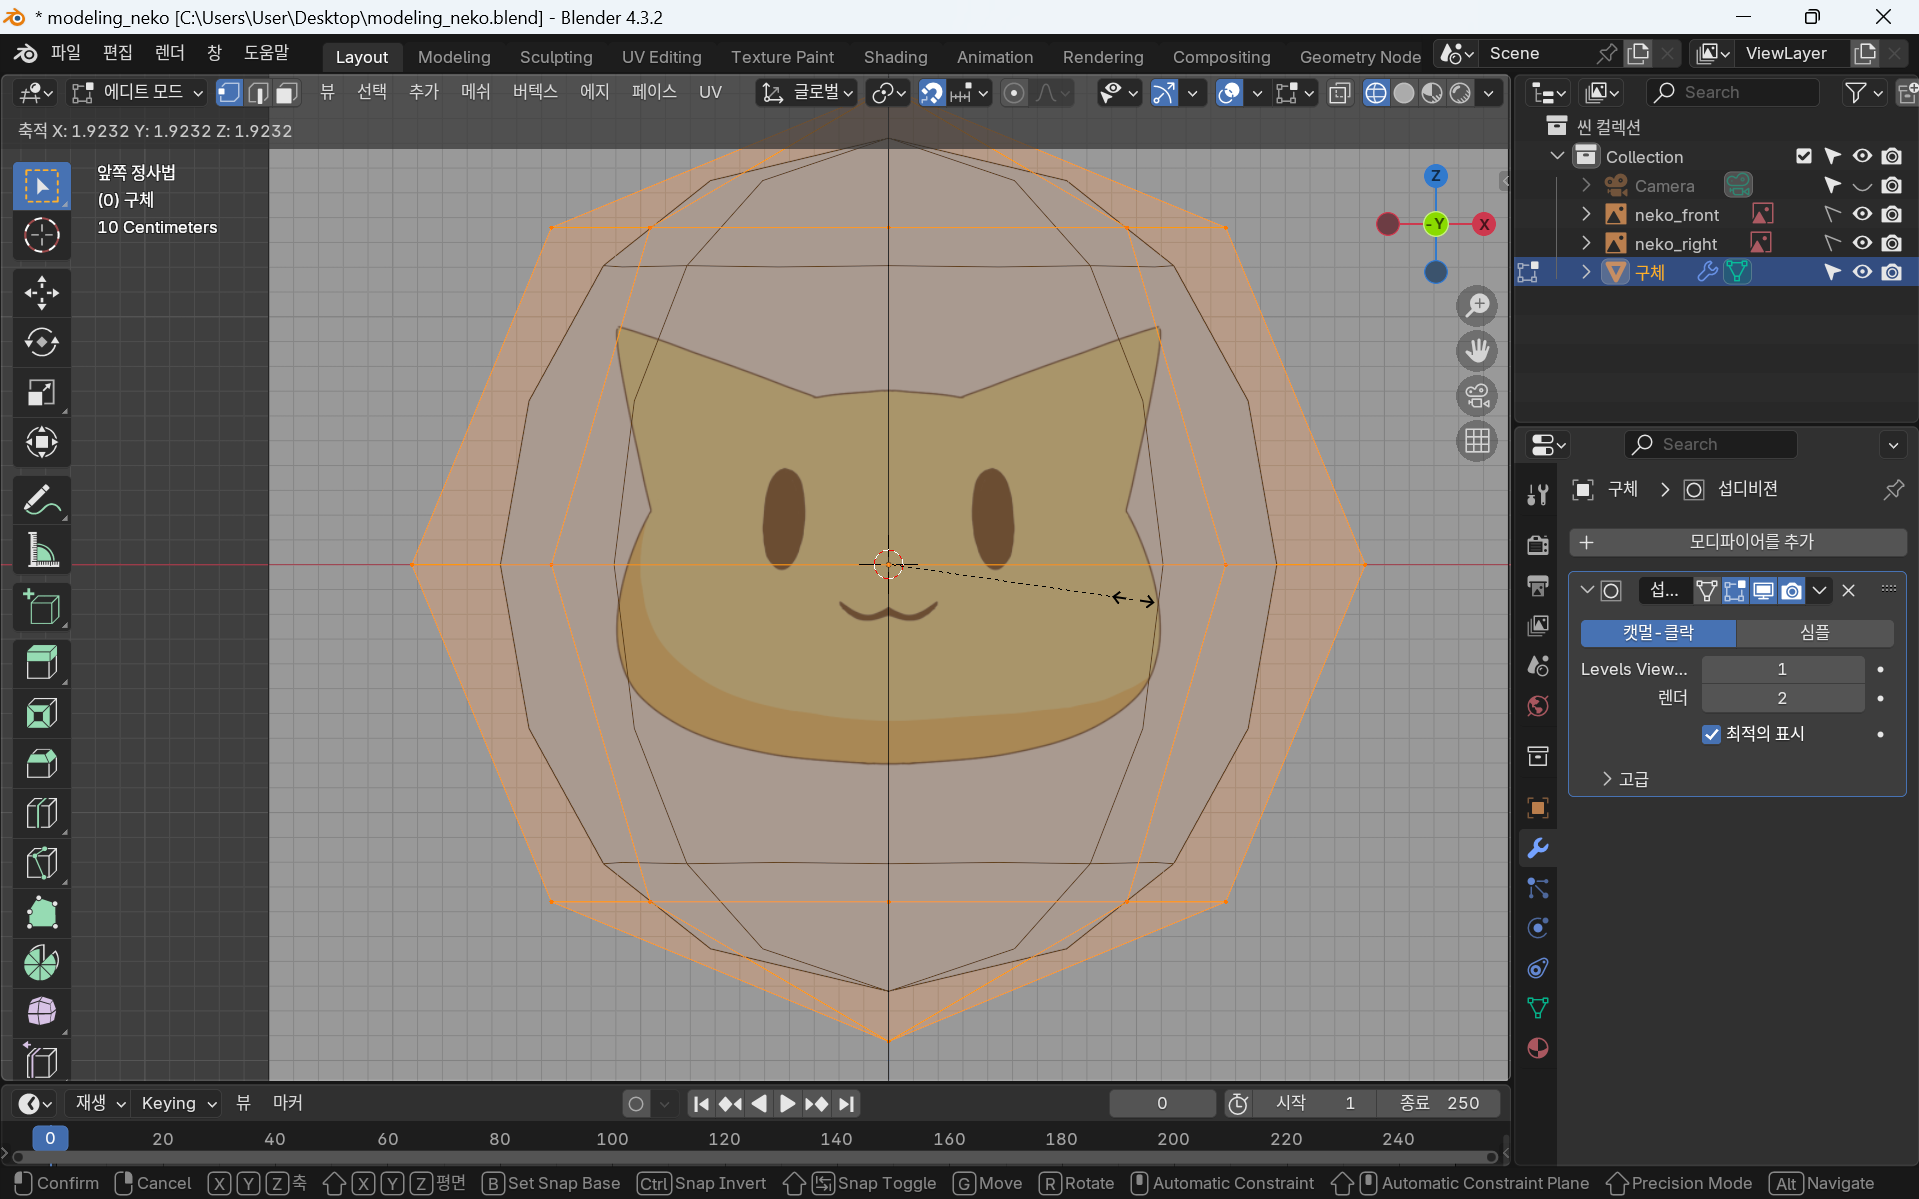Screen dimensions: 1919x1199
Task: Open the 메쉬 menu in viewport header
Action: 475,92
